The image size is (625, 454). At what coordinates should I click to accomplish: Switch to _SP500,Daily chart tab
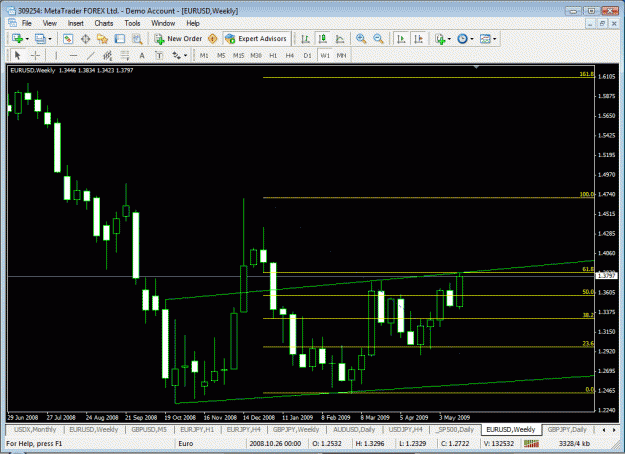click(456, 429)
